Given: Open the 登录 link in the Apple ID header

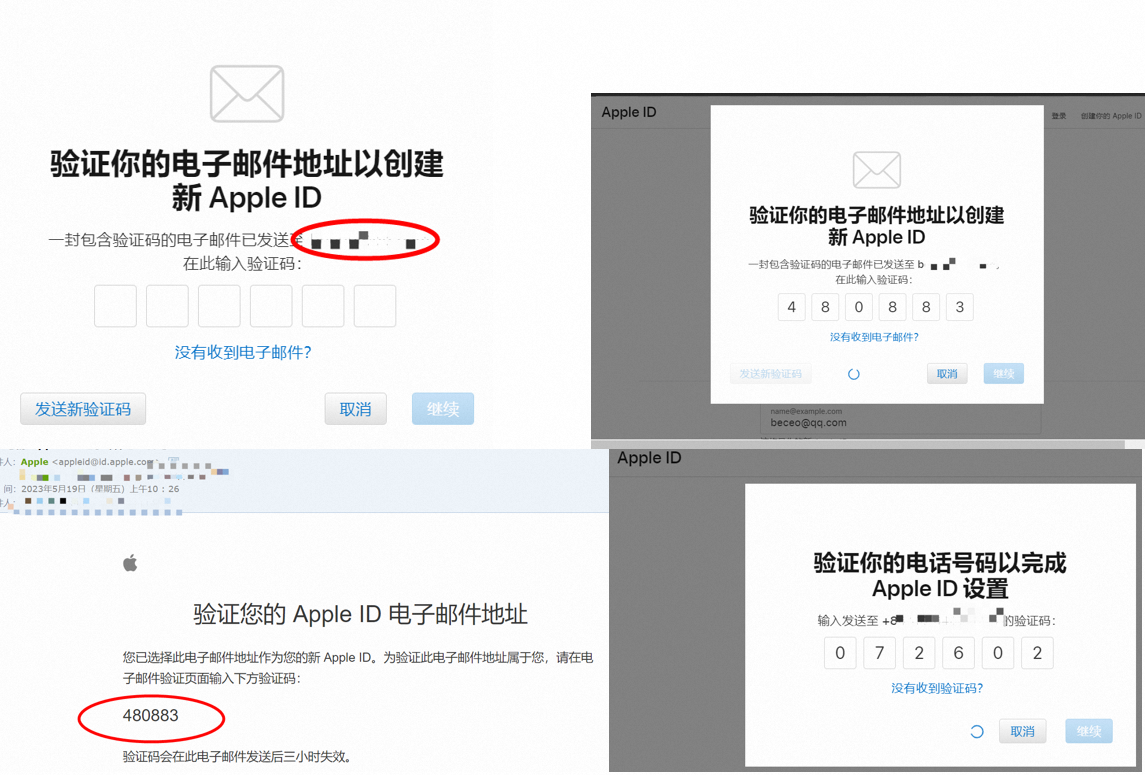Looking at the screenshot, I should pyautogui.click(x=1059, y=116).
